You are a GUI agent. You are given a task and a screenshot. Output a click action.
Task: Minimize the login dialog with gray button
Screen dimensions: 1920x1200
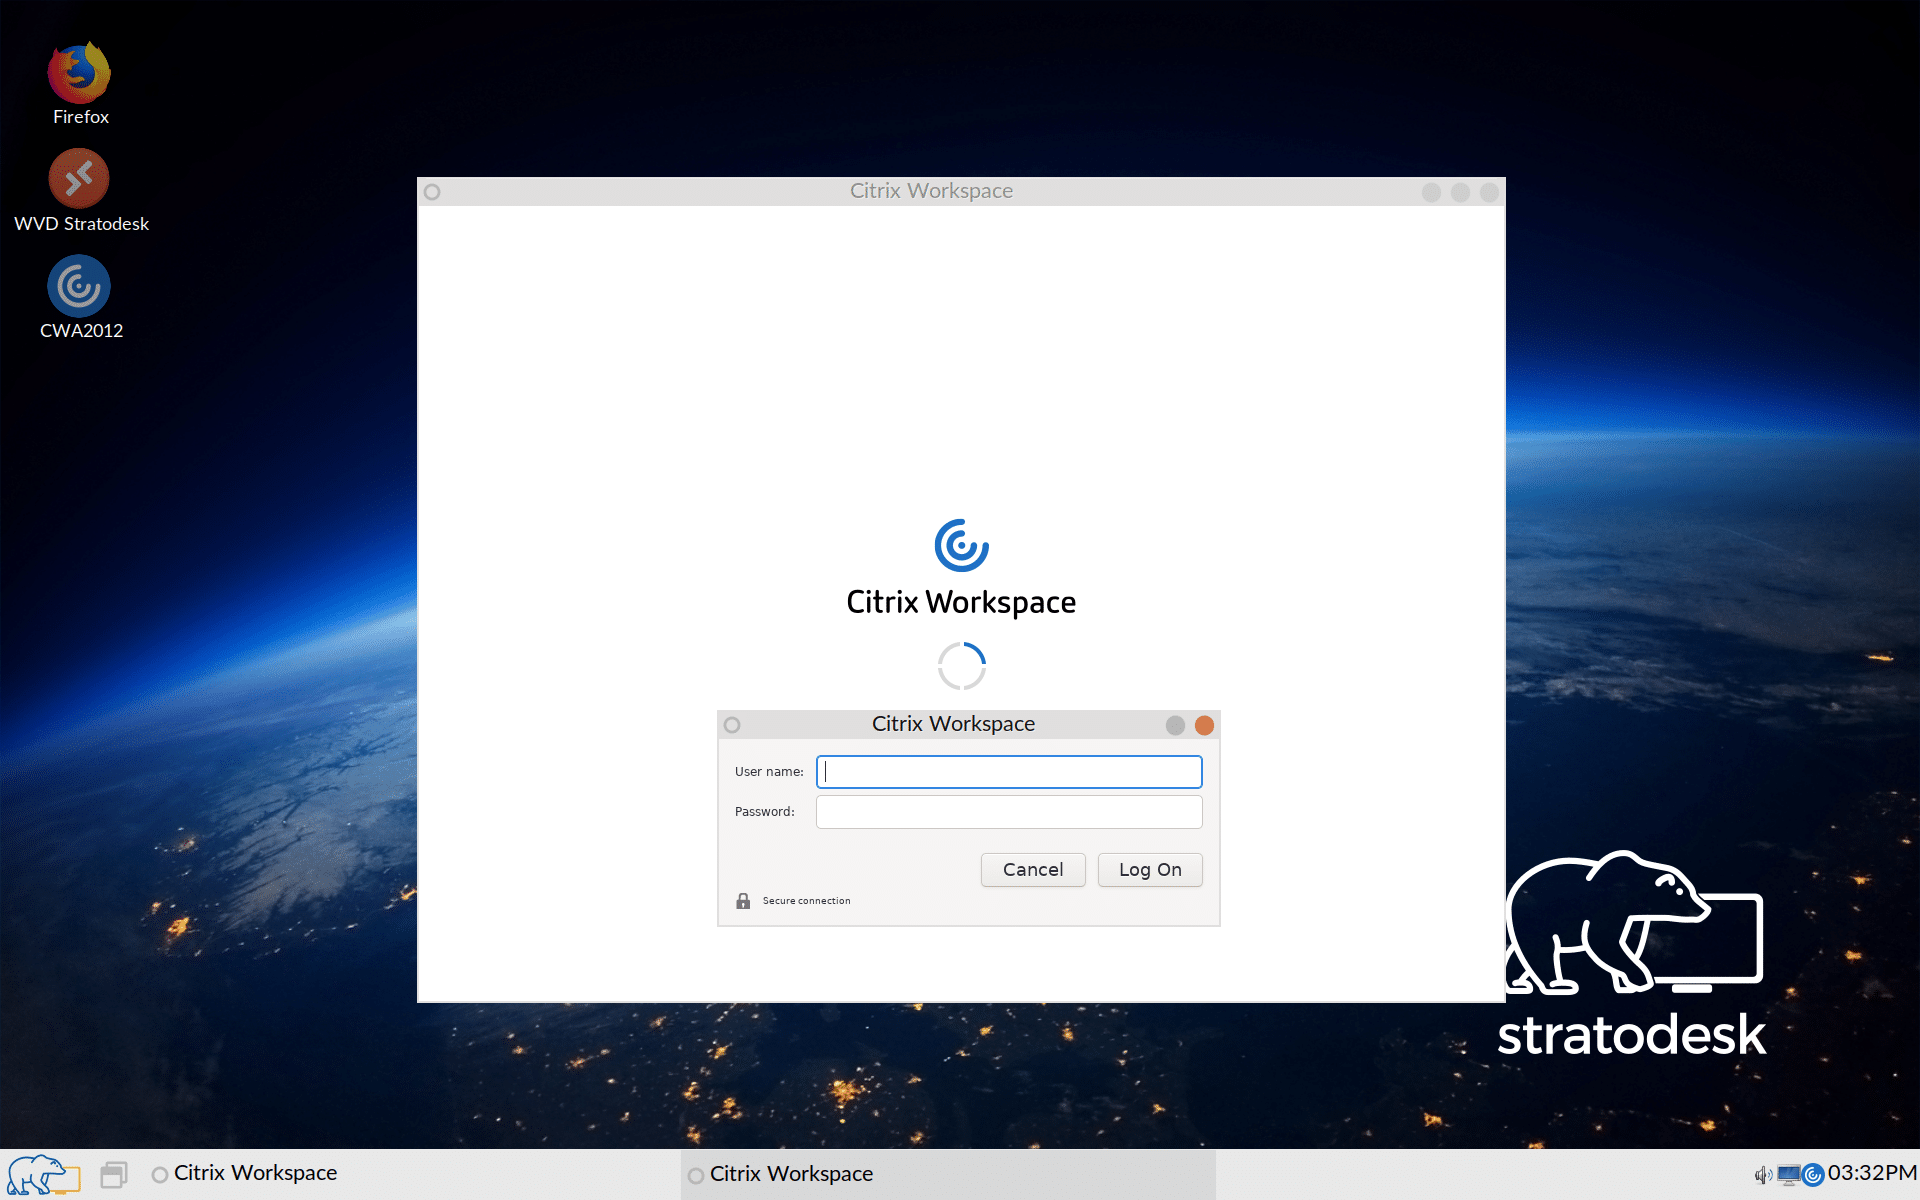[1175, 725]
